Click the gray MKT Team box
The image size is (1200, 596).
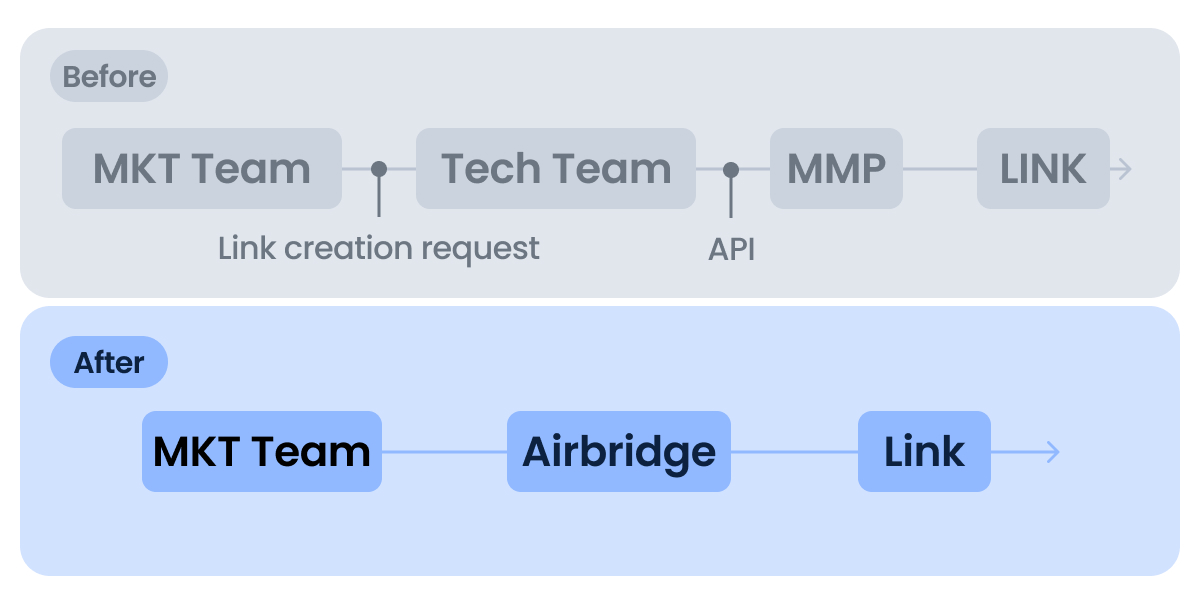point(202,169)
